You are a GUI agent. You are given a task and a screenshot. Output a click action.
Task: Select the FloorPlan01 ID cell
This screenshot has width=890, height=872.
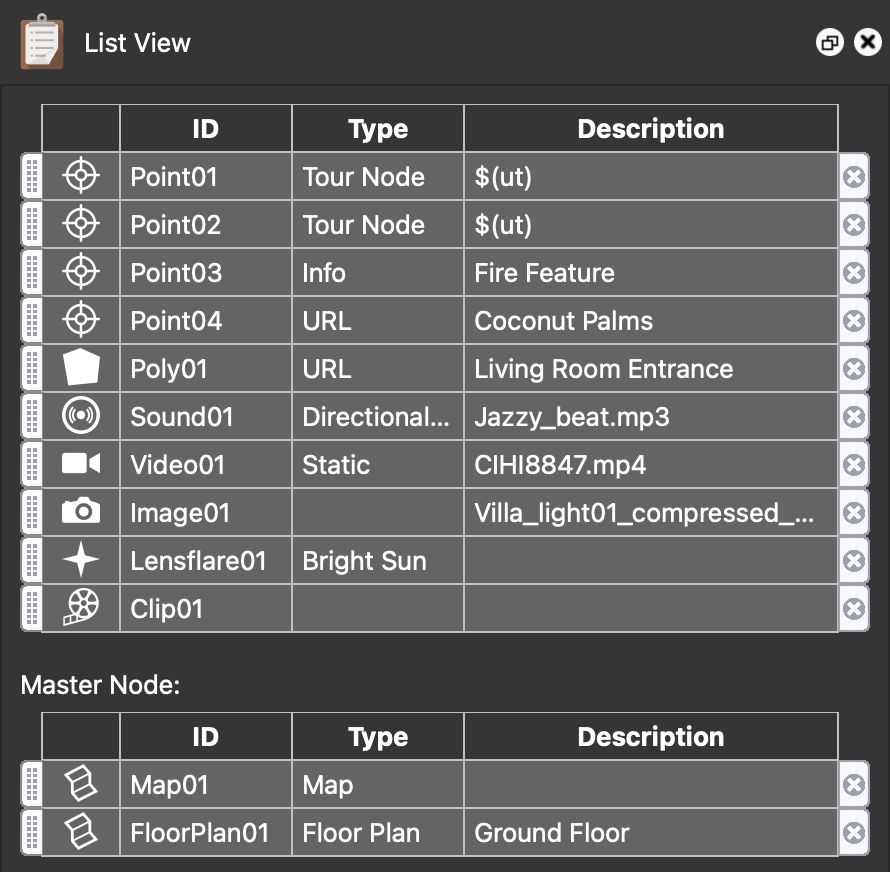point(205,832)
